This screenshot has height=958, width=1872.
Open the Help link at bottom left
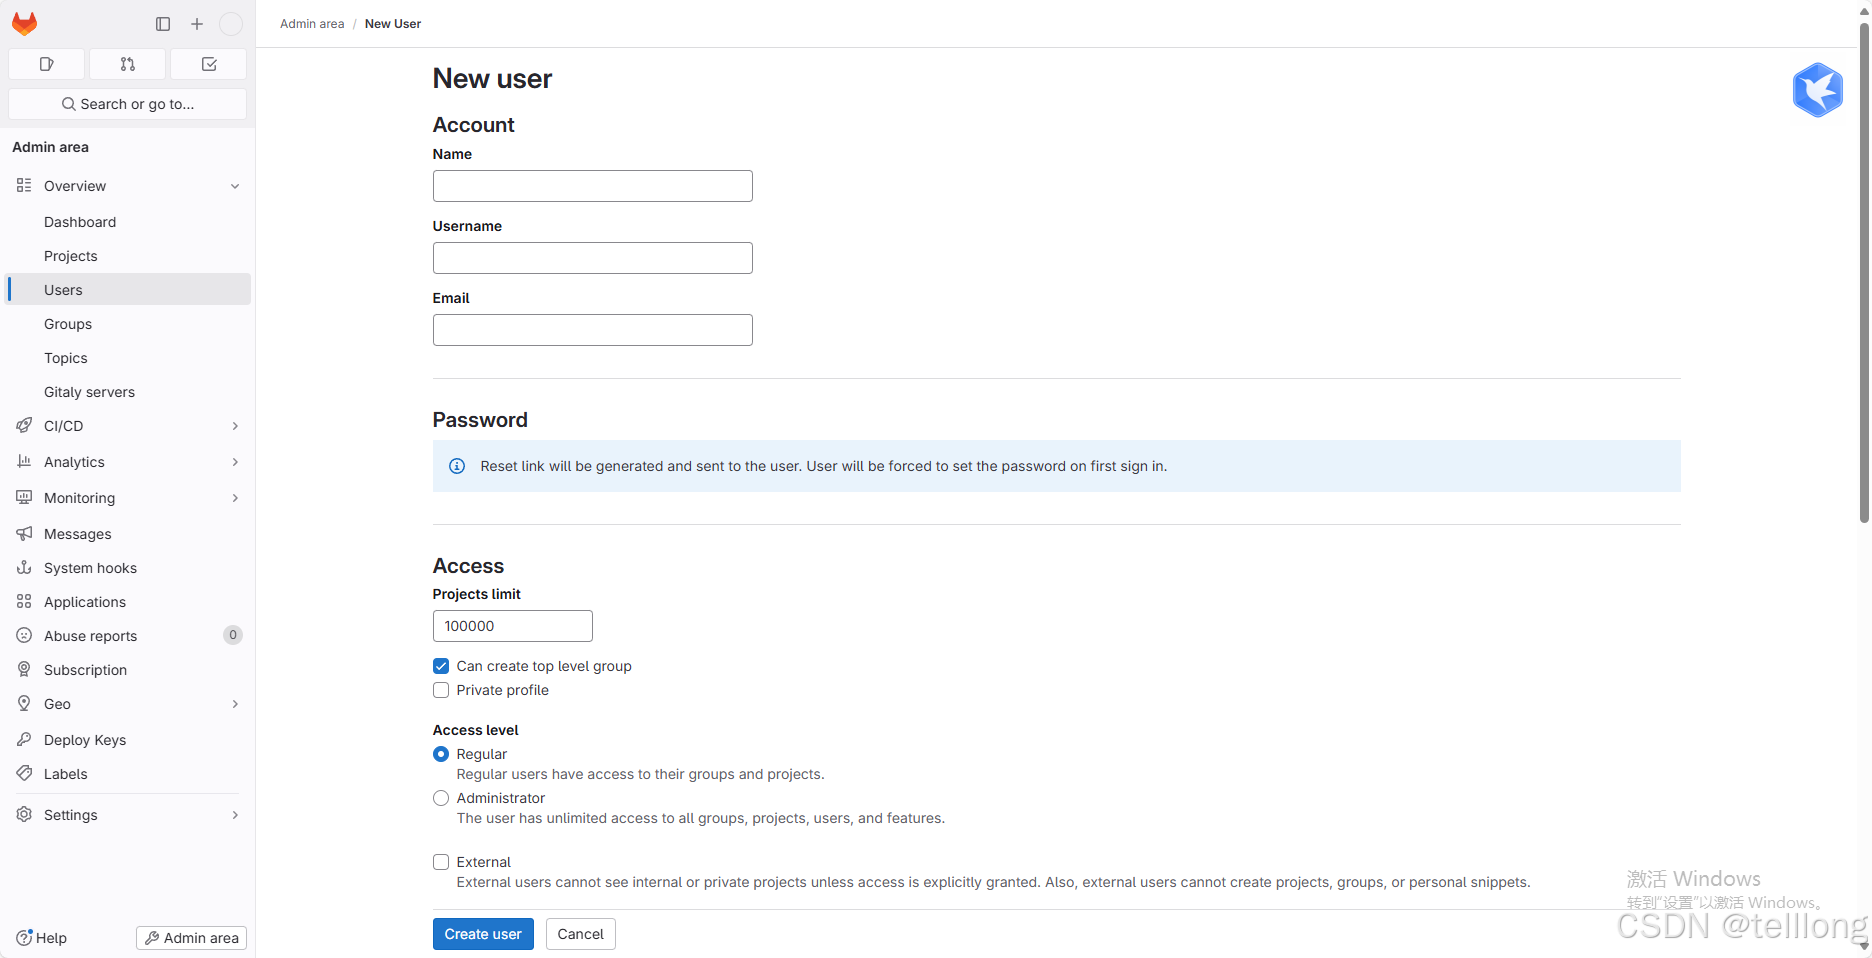(42, 938)
